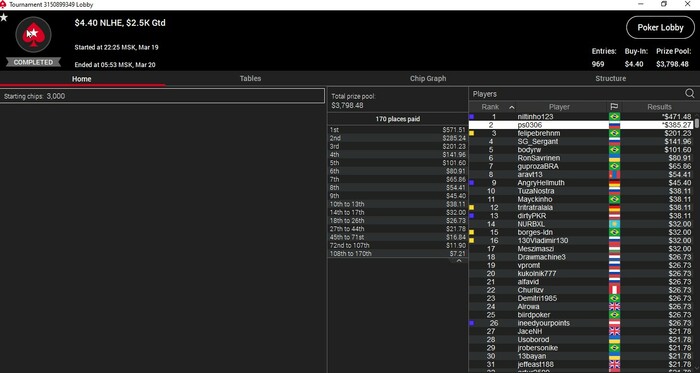The image size is (700, 373).
Task: Click the Player column header
Action: 559,107
